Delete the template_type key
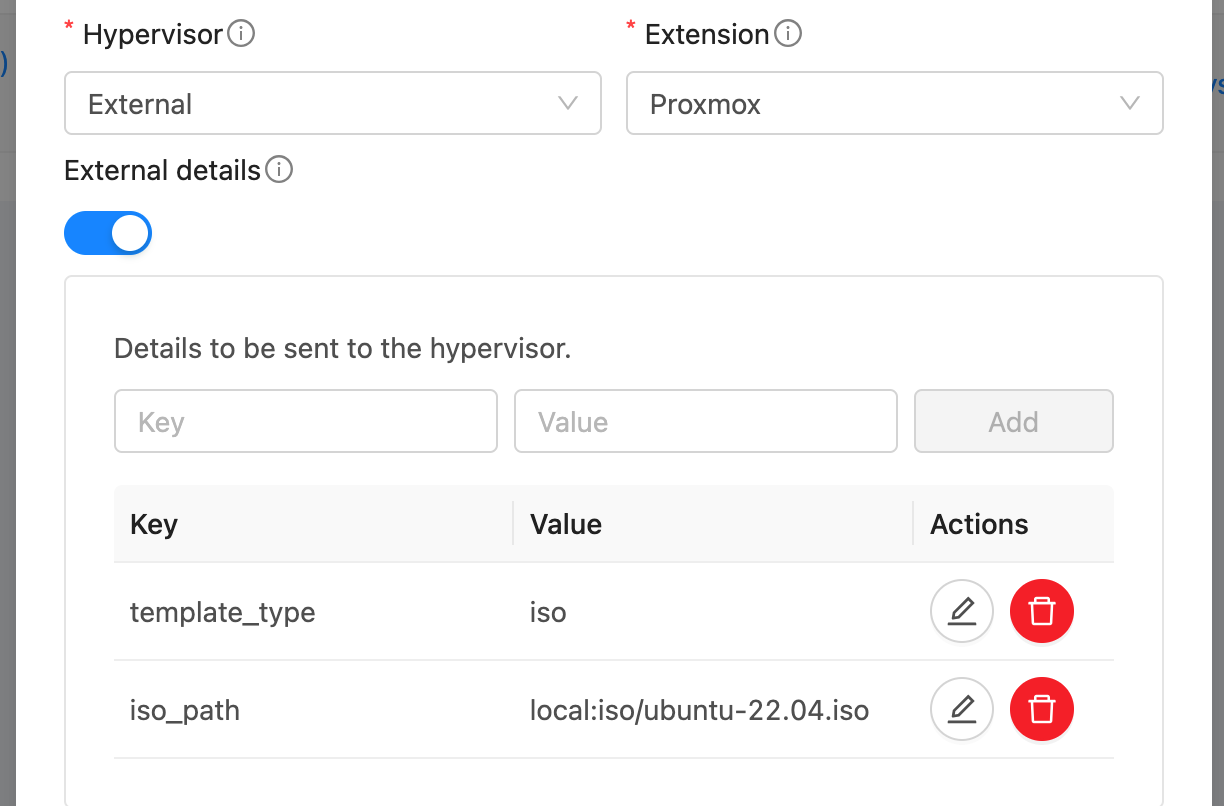 [x=1041, y=610]
